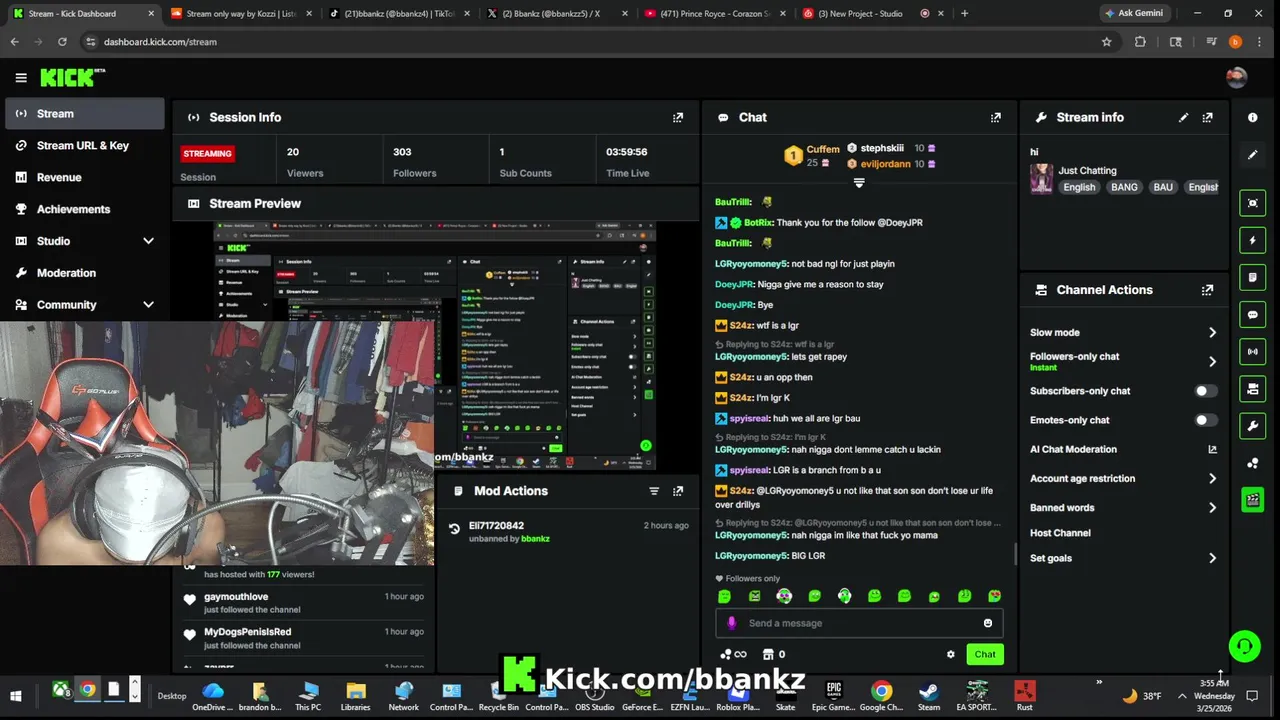Focus the Send a message field
The height and width of the screenshot is (720, 1280).
859,623
